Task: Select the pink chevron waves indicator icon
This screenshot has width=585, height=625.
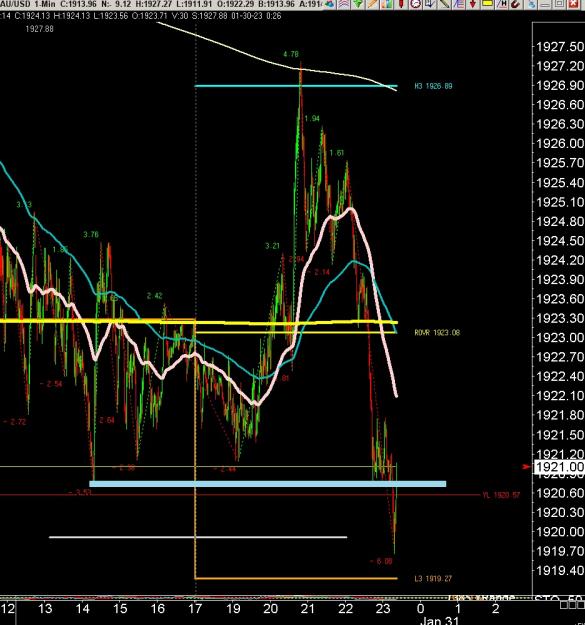Action: (343, 4)
